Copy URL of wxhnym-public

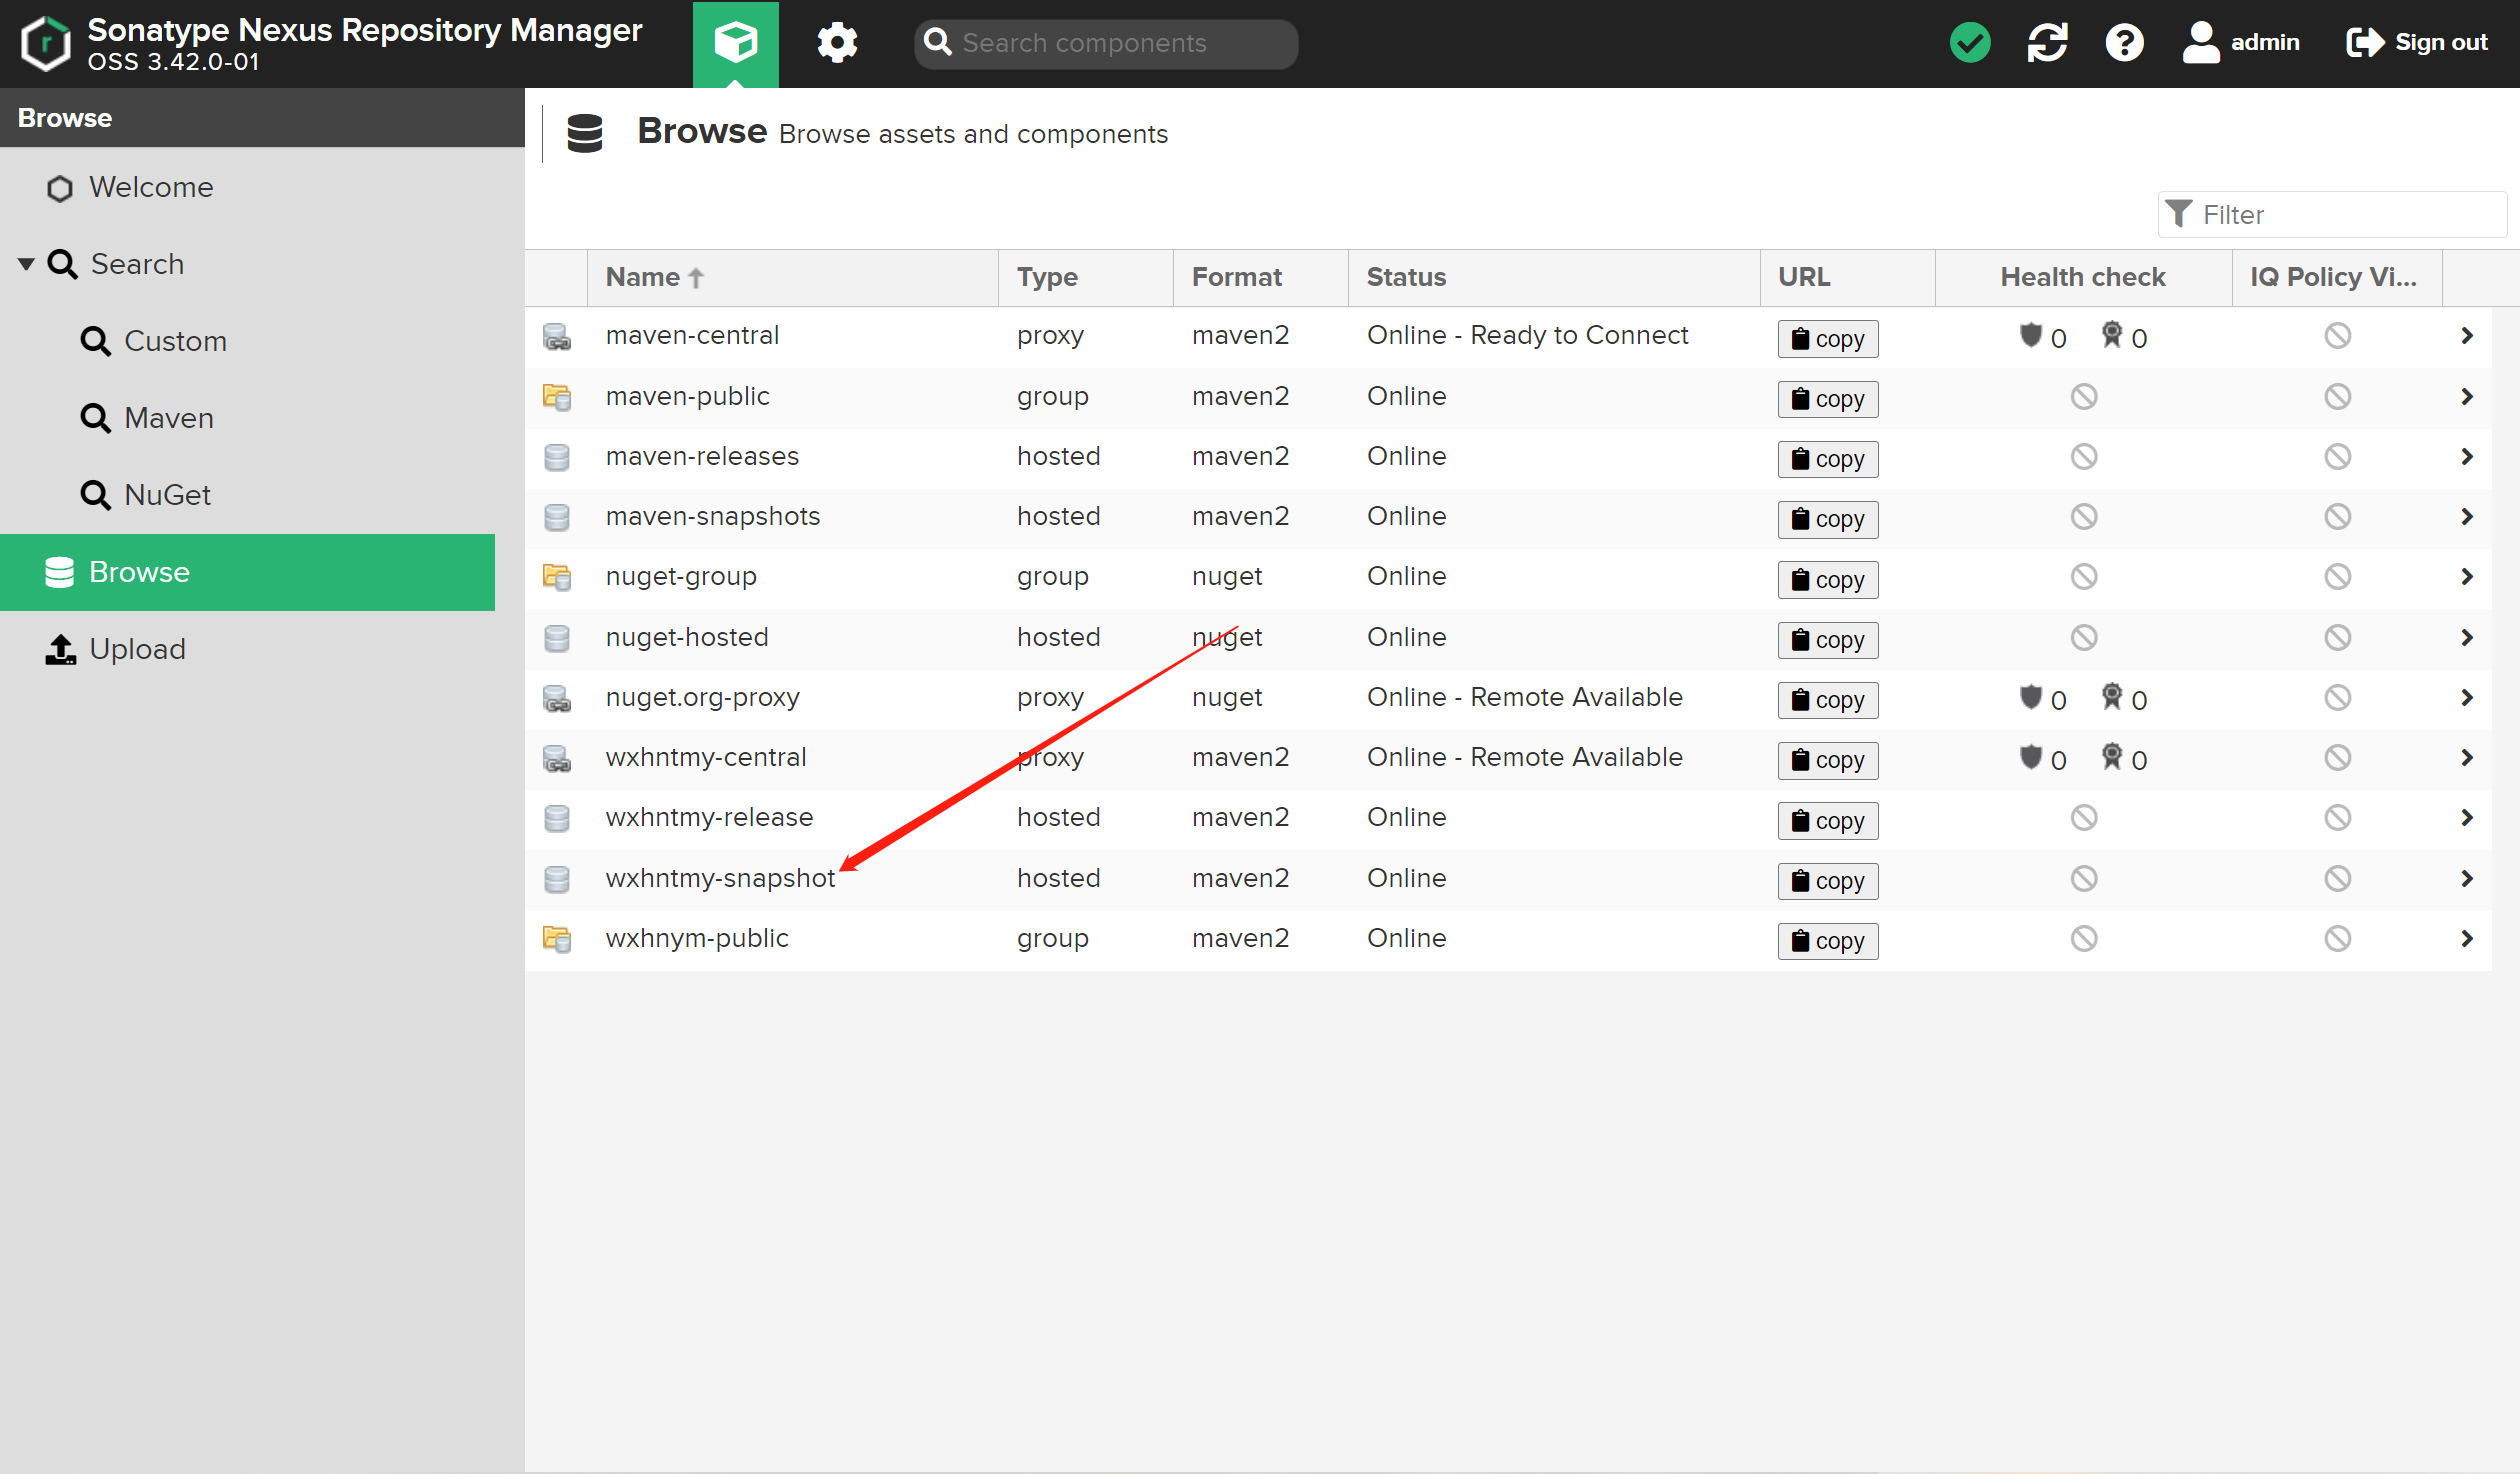(x=1827, y=941)
